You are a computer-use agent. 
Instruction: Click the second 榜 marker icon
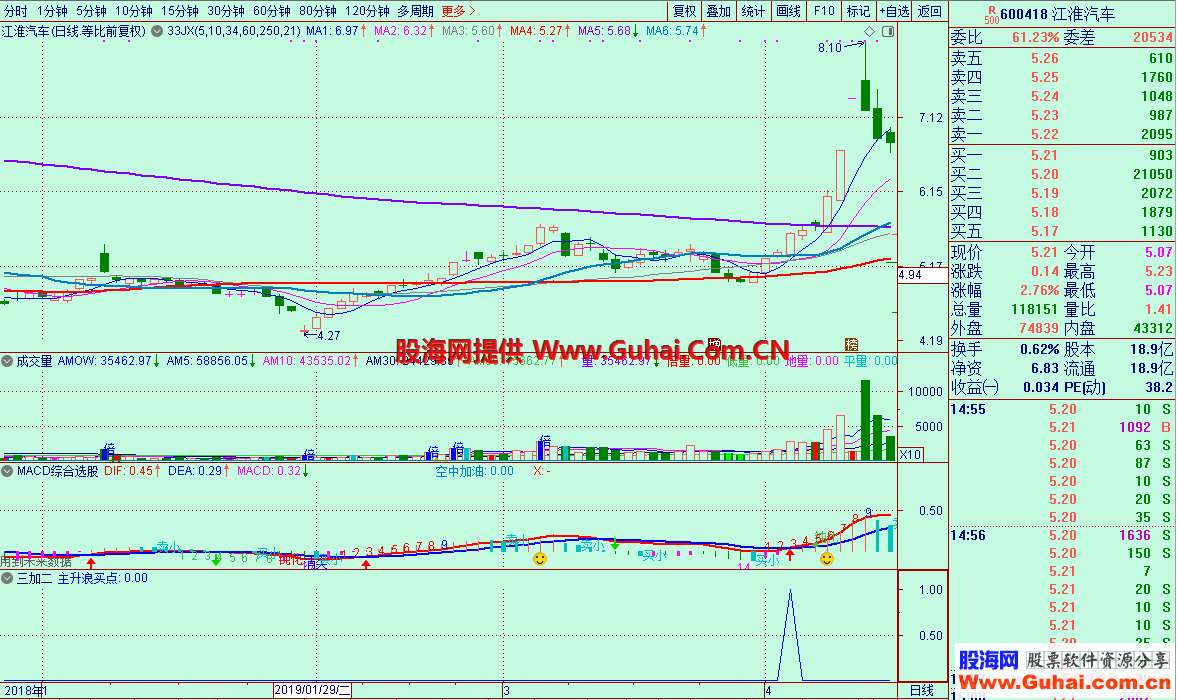851,344
